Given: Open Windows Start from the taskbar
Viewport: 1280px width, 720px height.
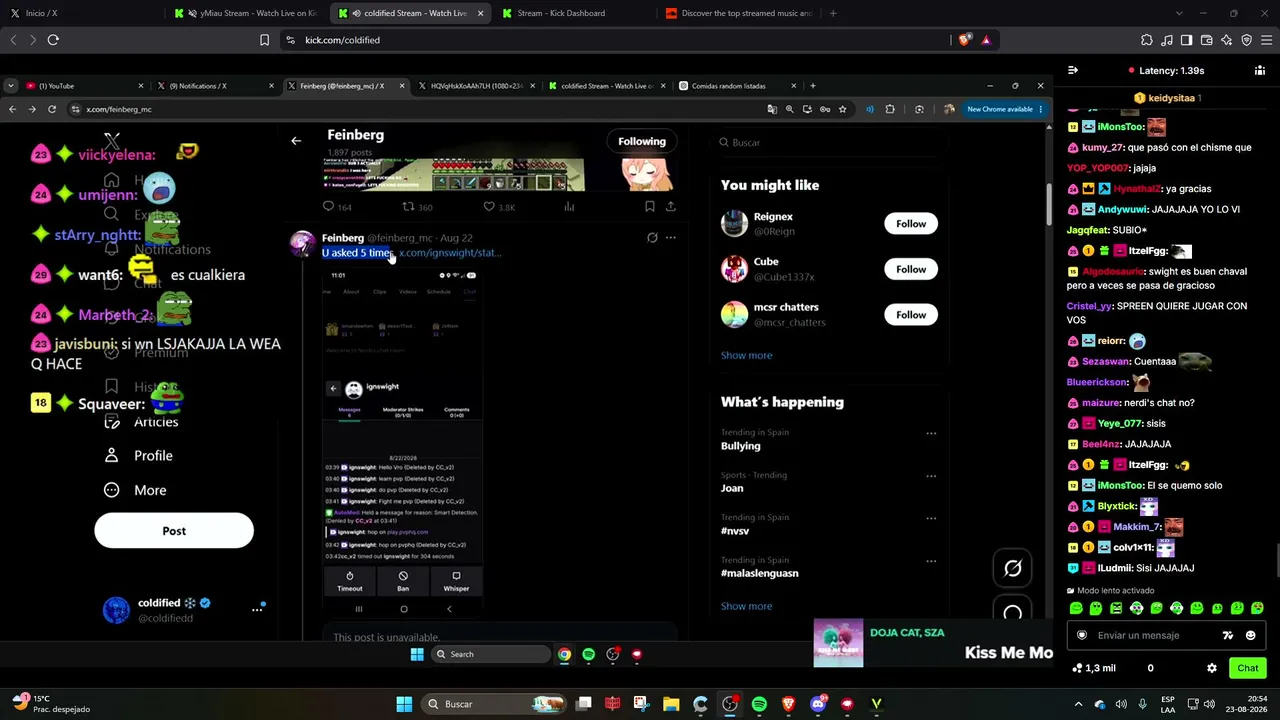Looking at the screenshot, I should click(x=404, y=704).
